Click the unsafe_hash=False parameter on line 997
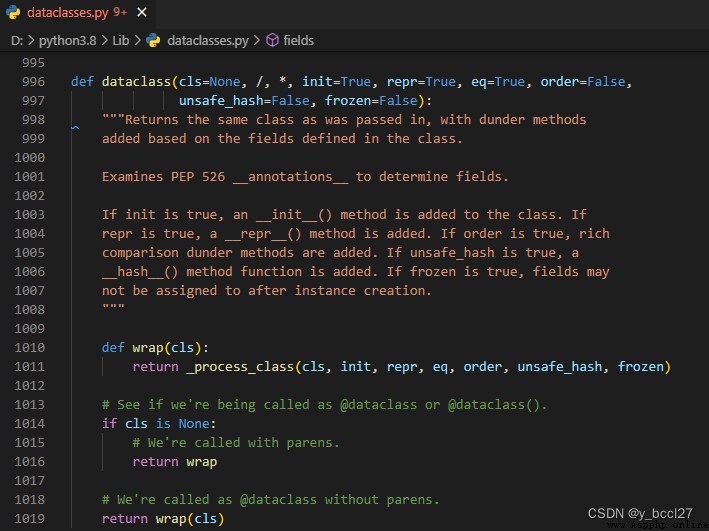The width and height of the screenshot is (709, 531). (x=244, y=101)
